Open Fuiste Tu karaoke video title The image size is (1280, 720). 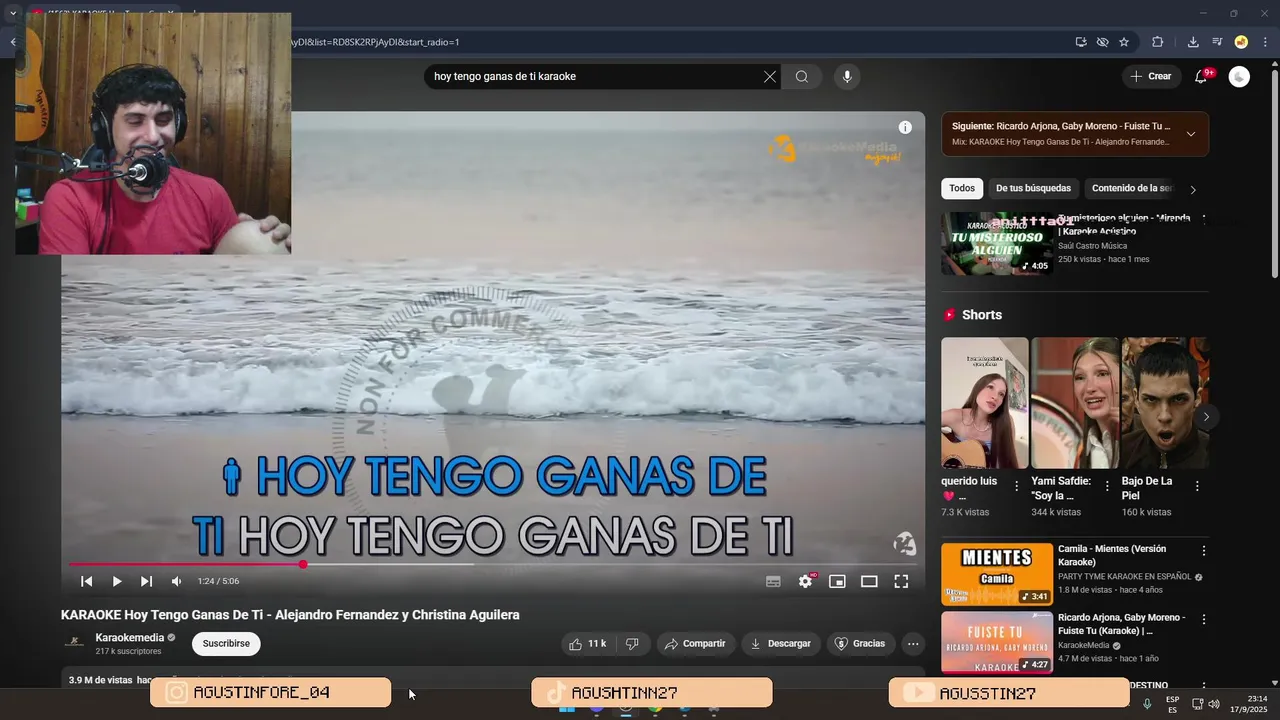[1121, 624]
